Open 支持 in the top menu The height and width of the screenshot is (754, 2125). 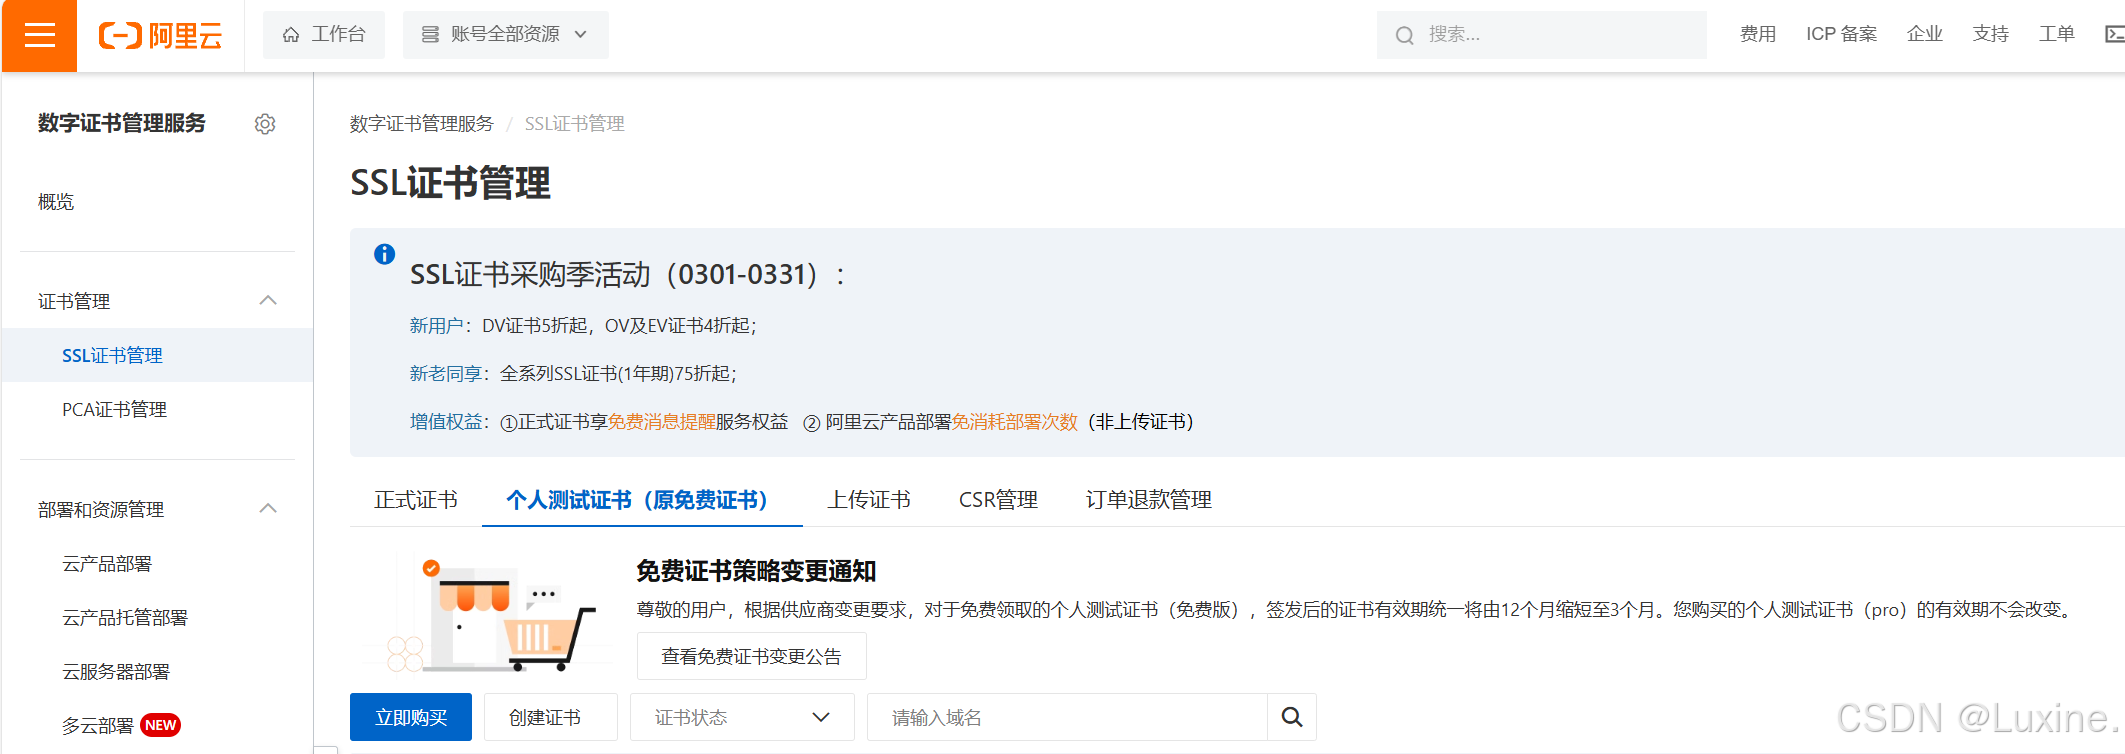(1990, 35)
